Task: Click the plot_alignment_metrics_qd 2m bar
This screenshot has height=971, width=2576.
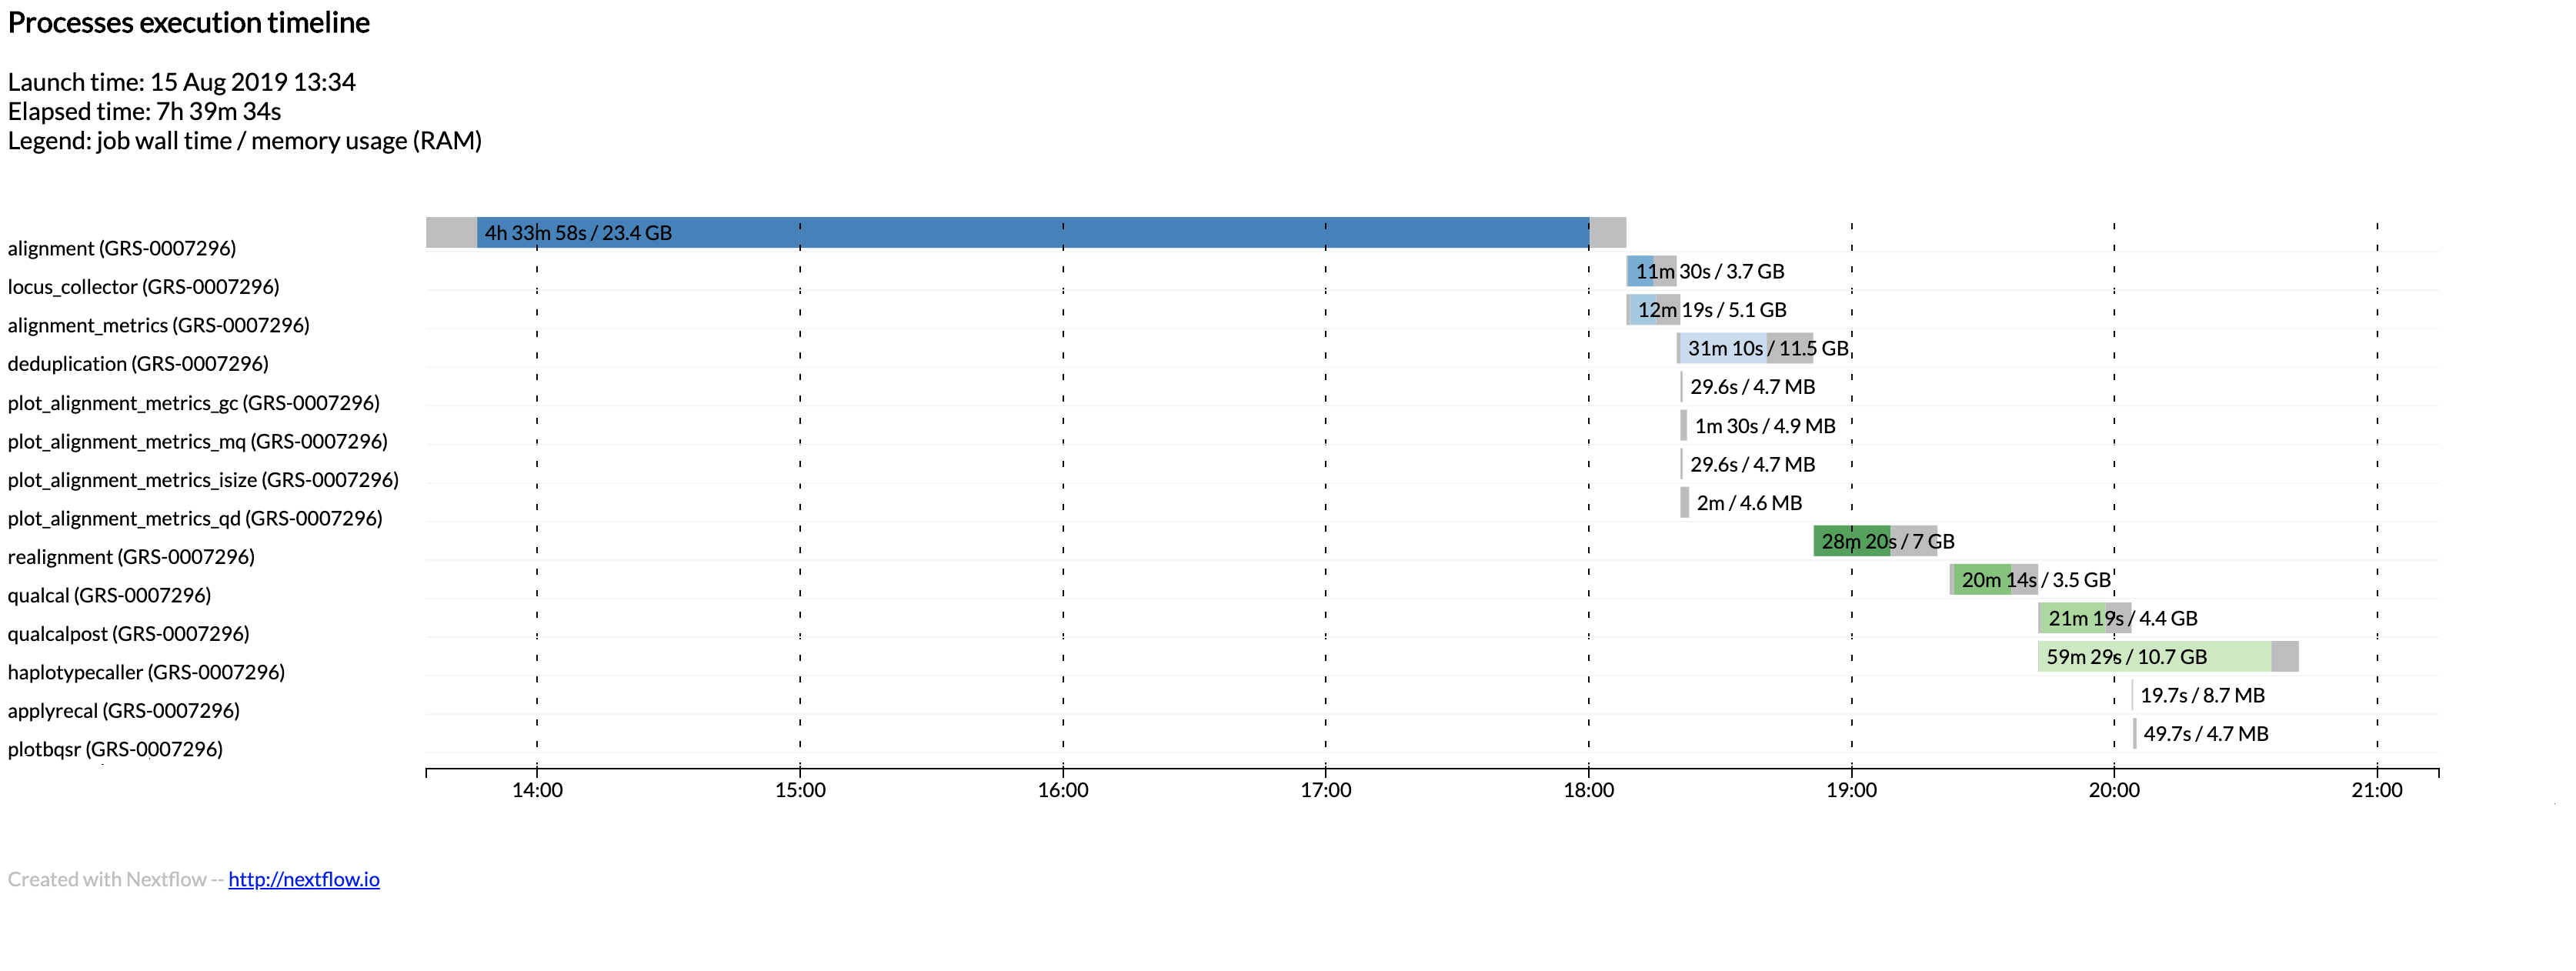Action: point(1685,502)
